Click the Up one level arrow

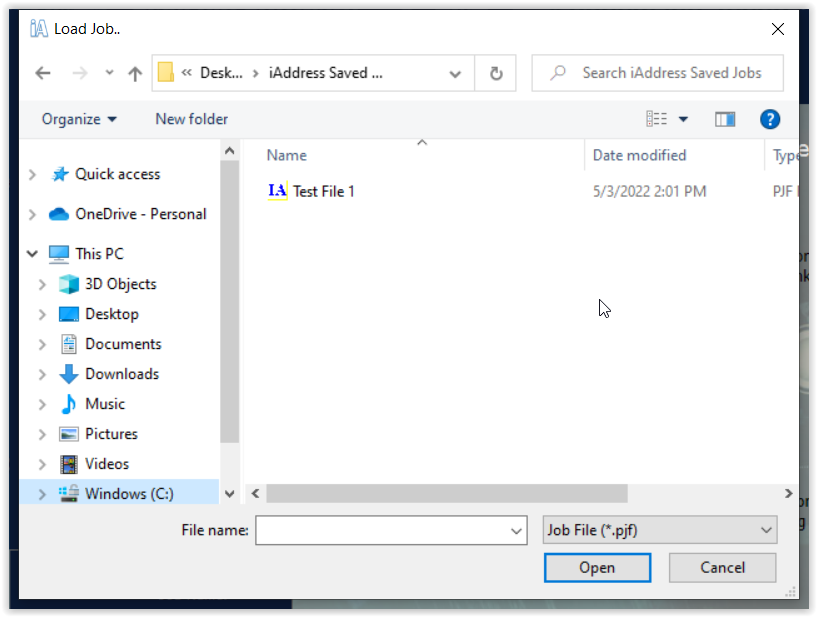point(135,73)
